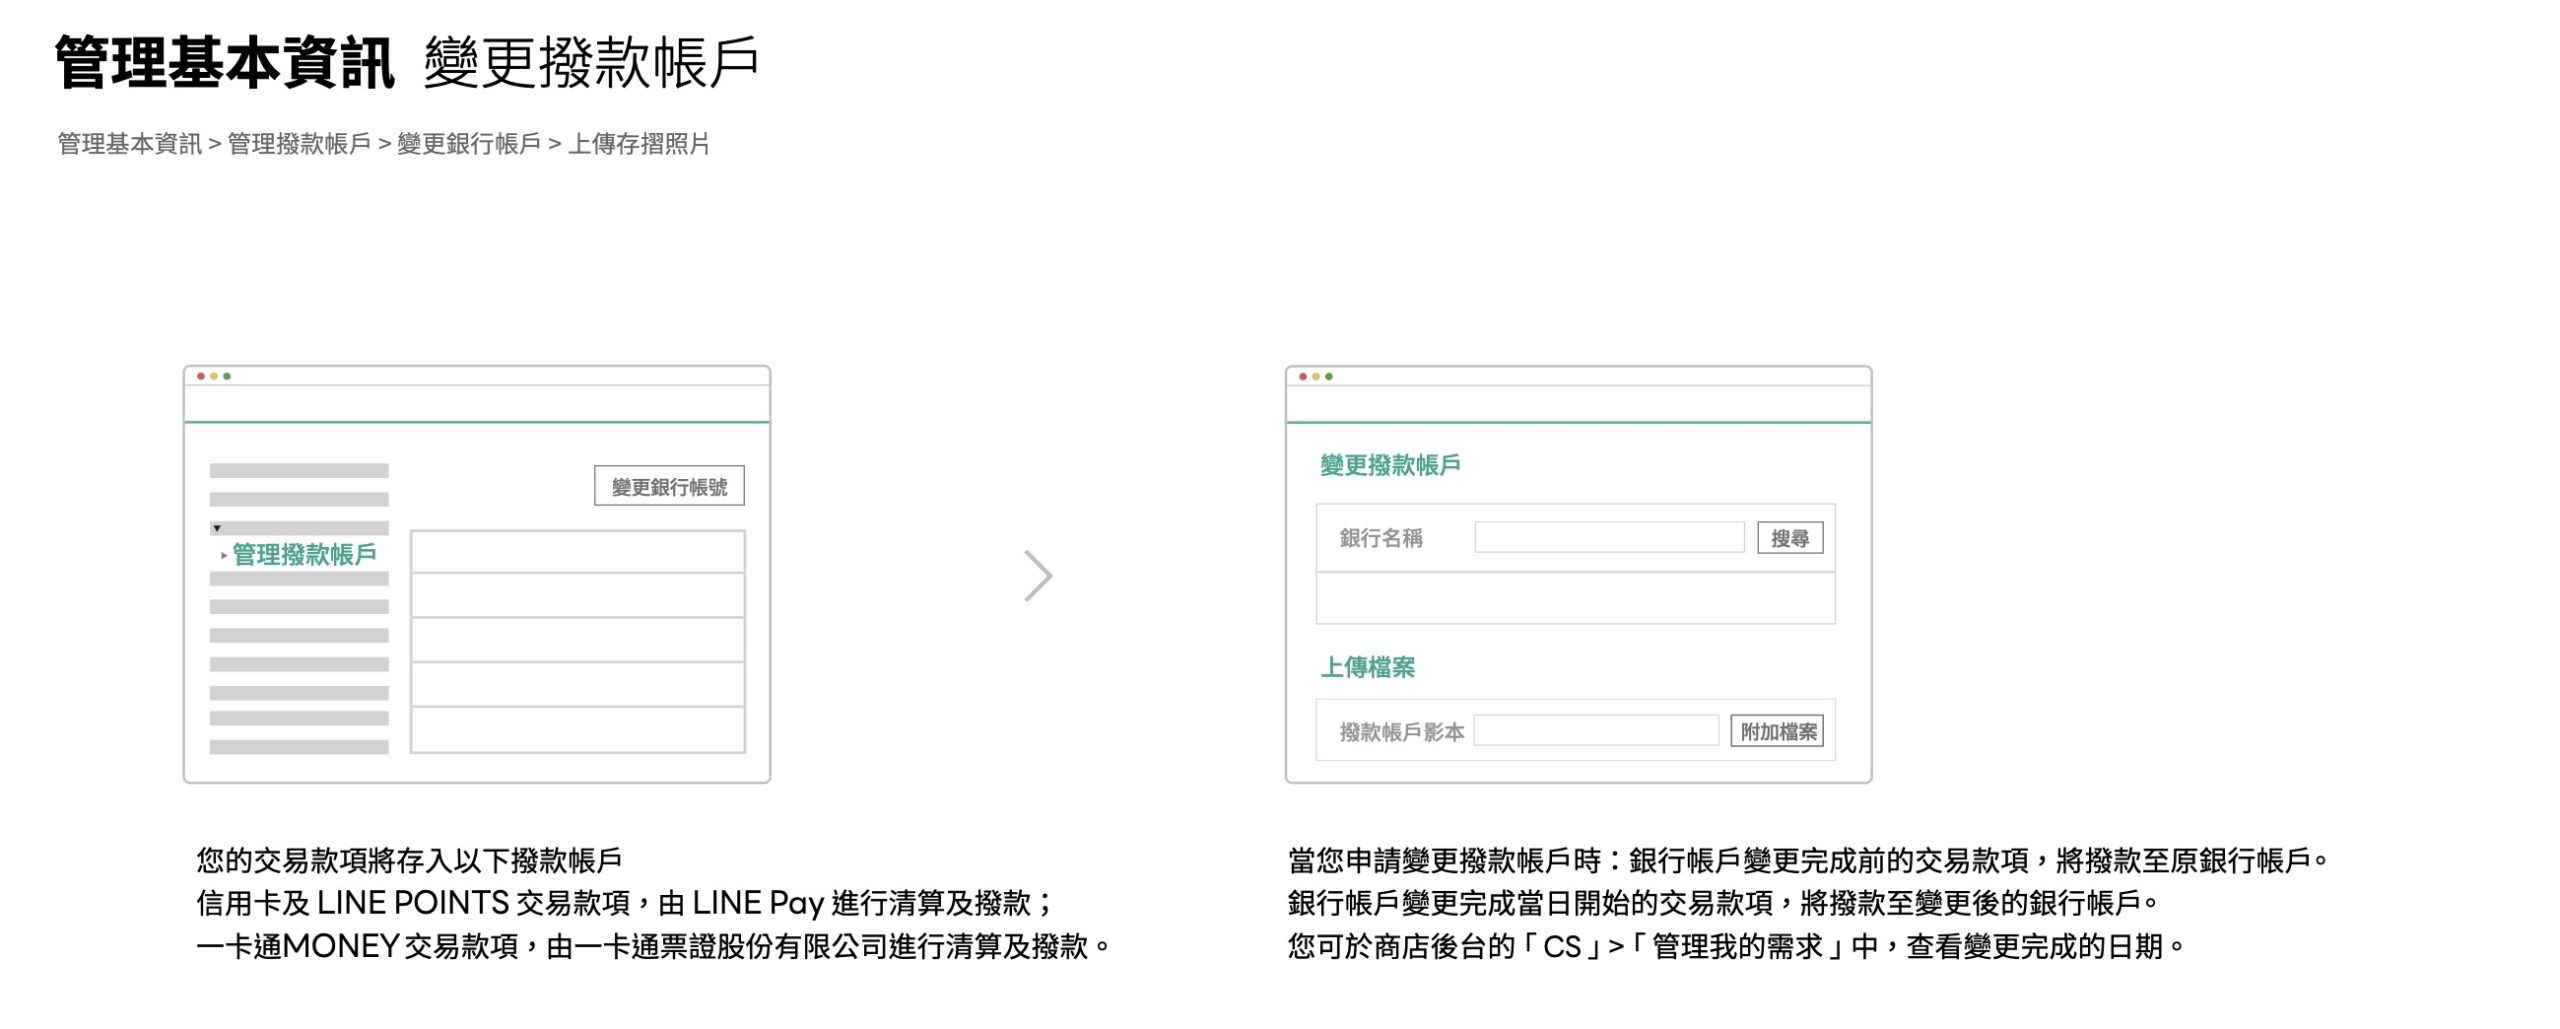Select 管理撥款帳戶 in the left sidebar
The width and height of the screenshot is (2560, 1029).
pos(304,554)
